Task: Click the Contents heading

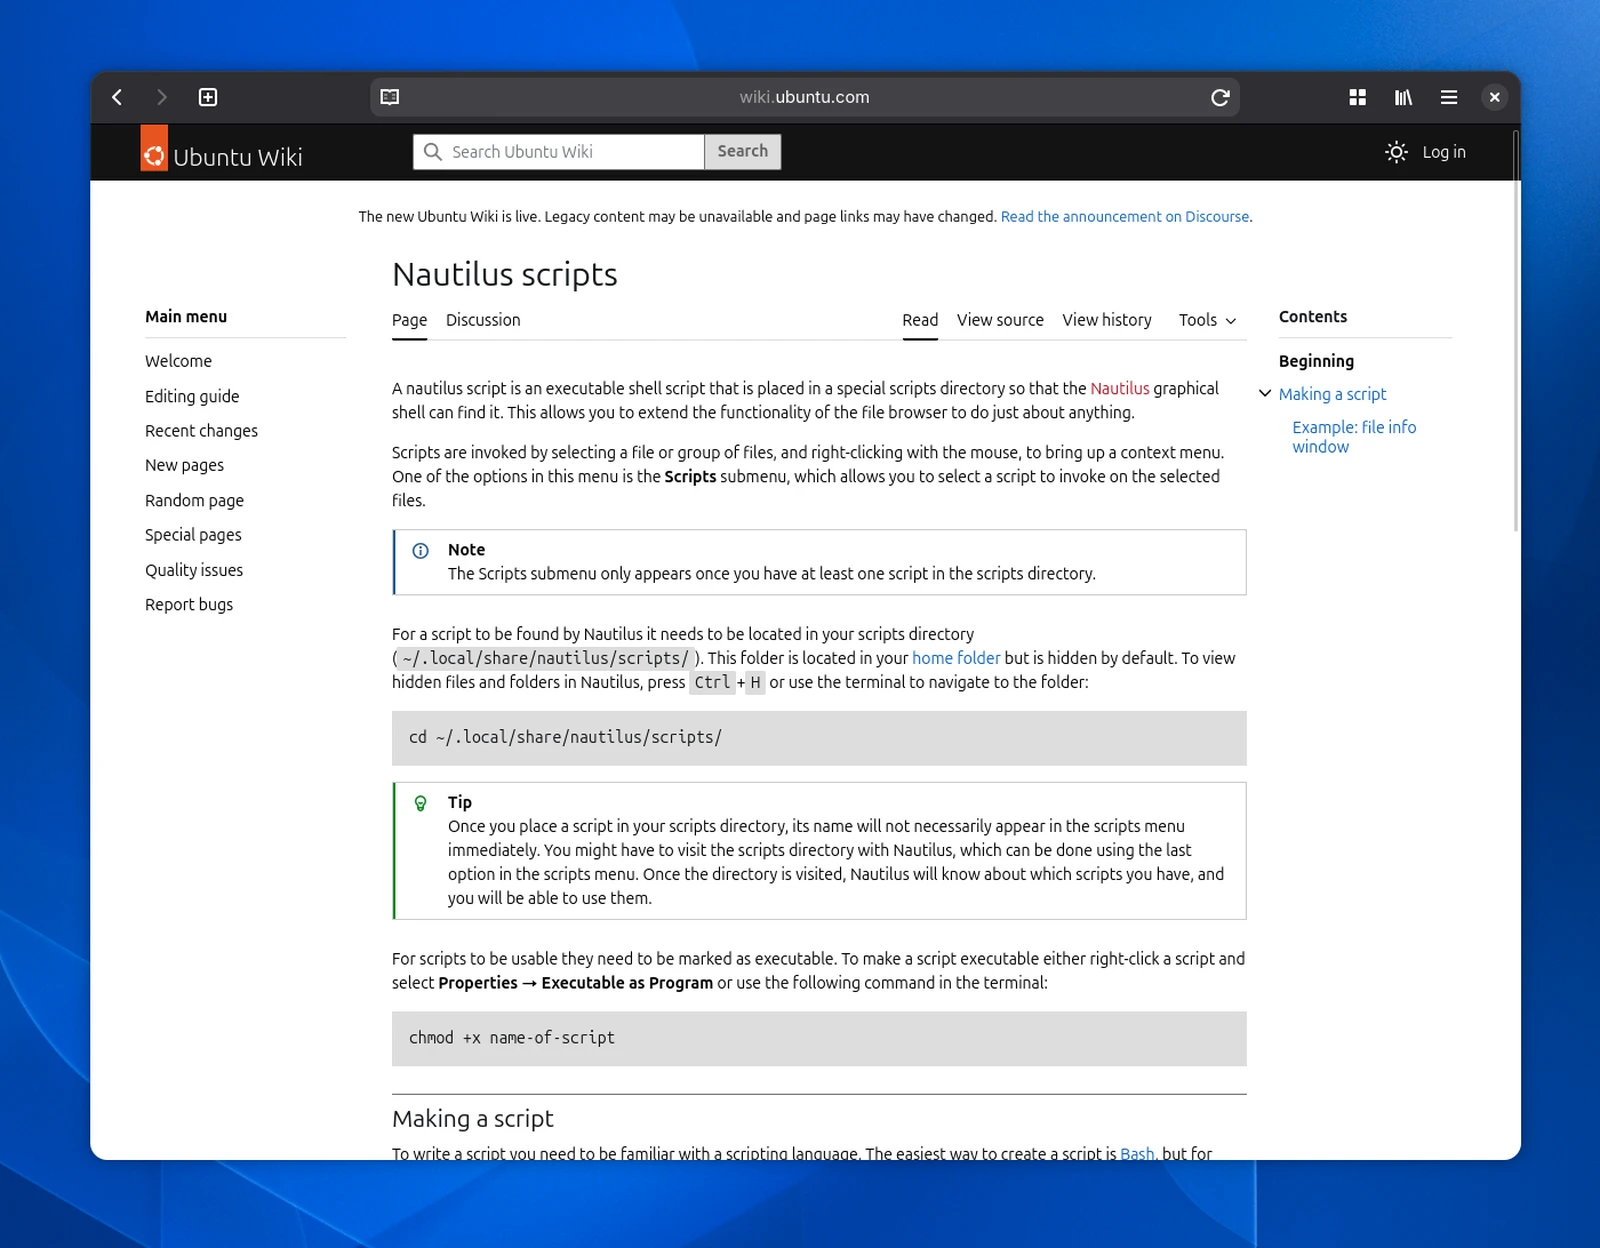Action: 1313,316
